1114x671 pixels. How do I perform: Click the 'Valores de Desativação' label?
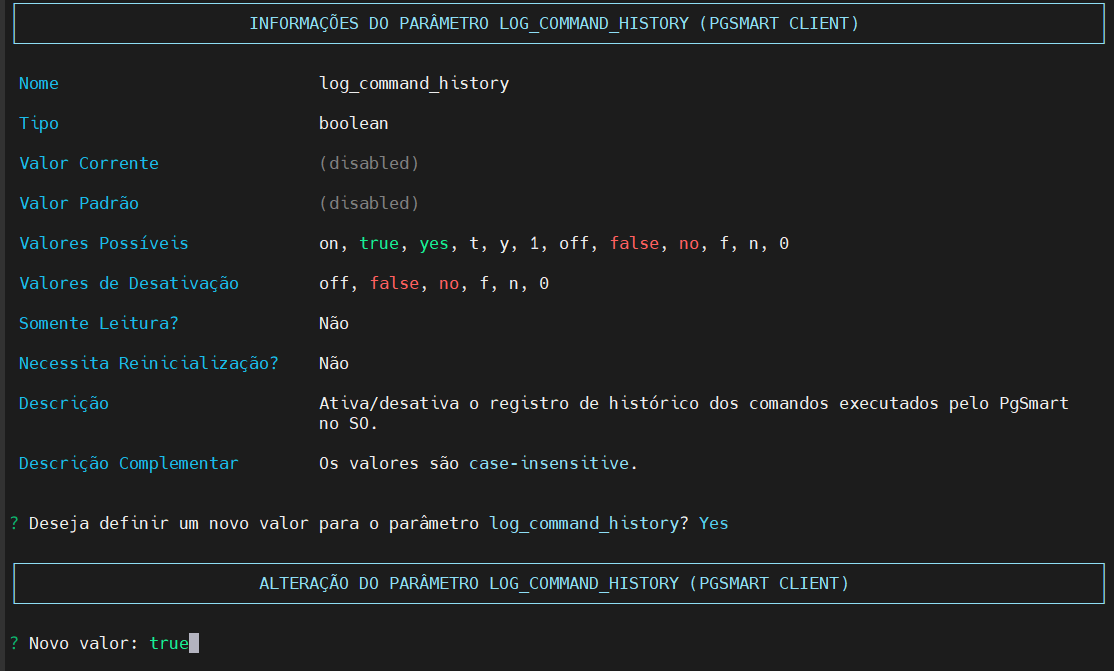tap(129, 283)
